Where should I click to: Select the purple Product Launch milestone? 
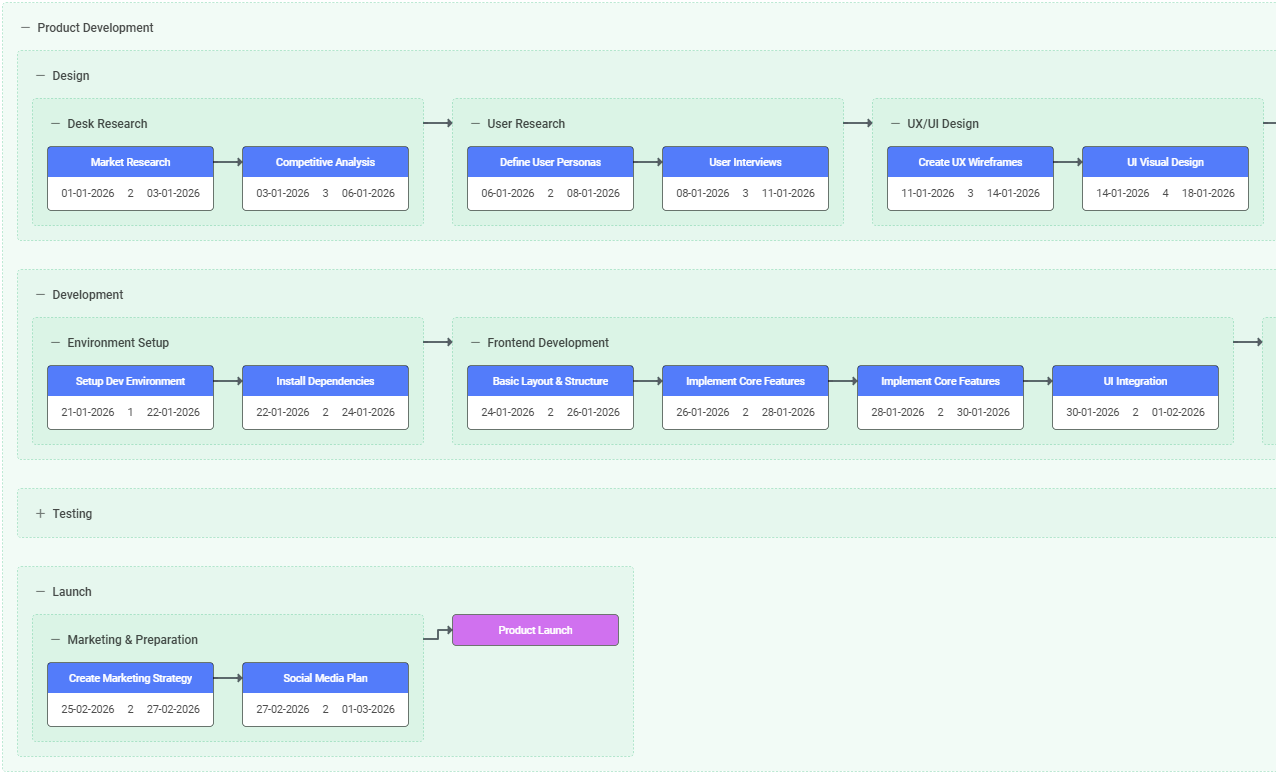point(535,630)
